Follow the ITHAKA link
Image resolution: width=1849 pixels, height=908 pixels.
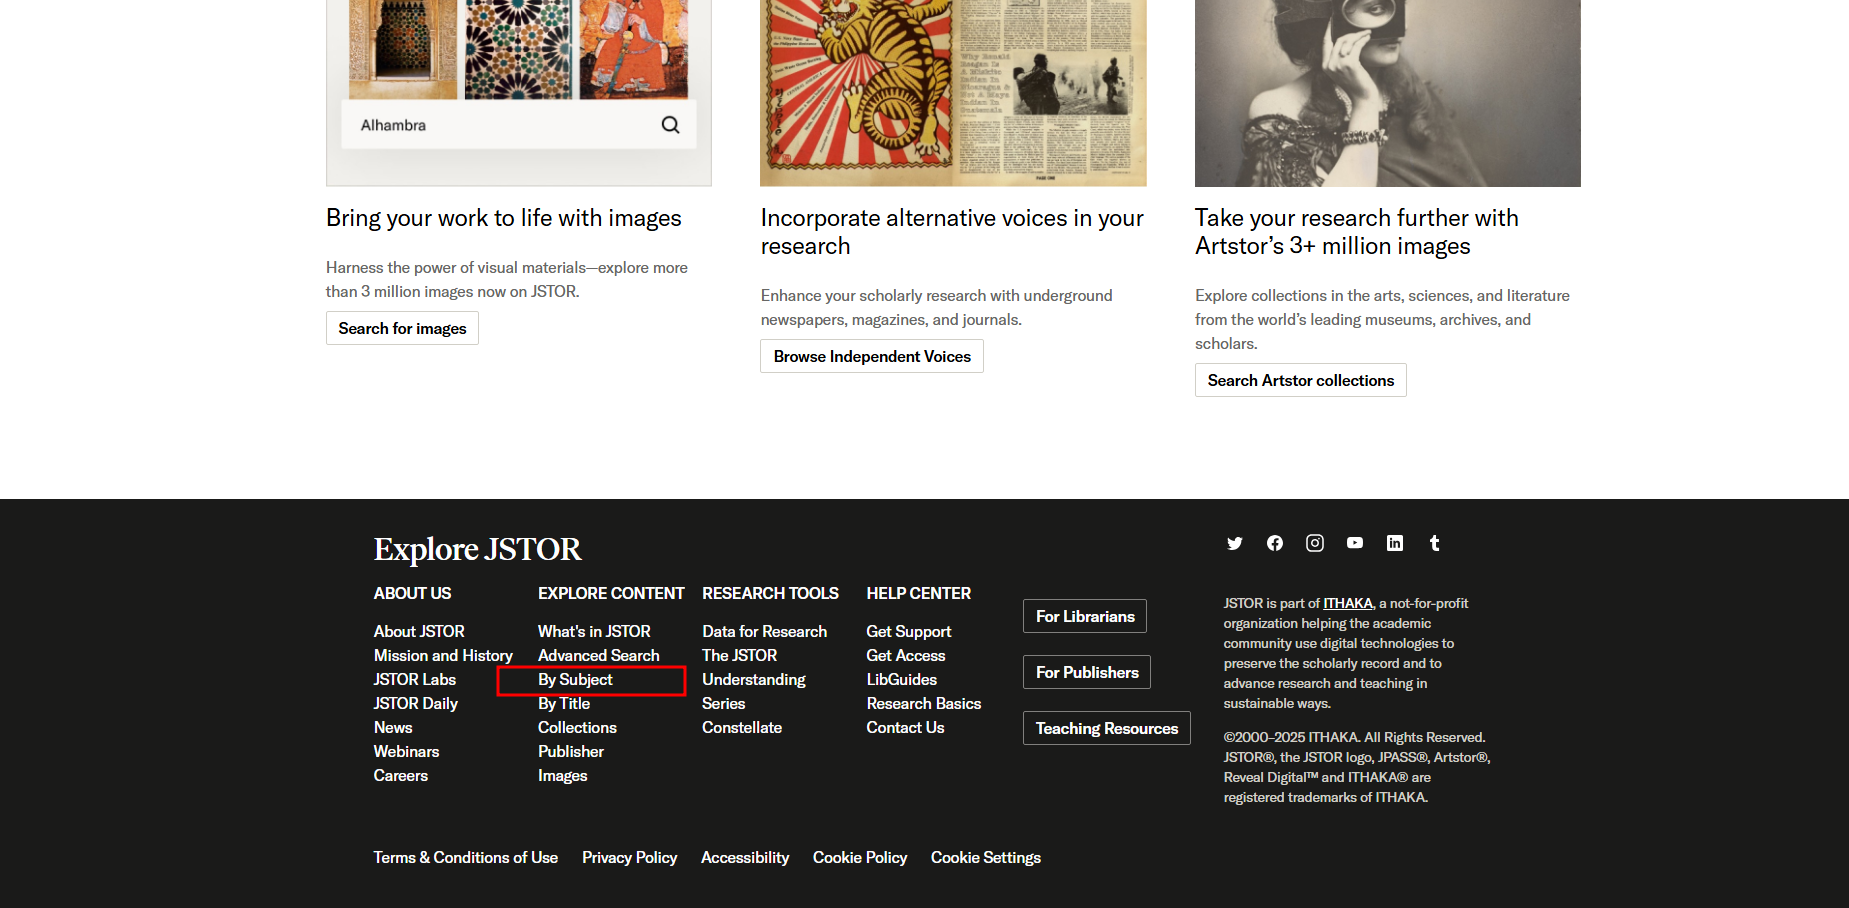(1348, 603)
